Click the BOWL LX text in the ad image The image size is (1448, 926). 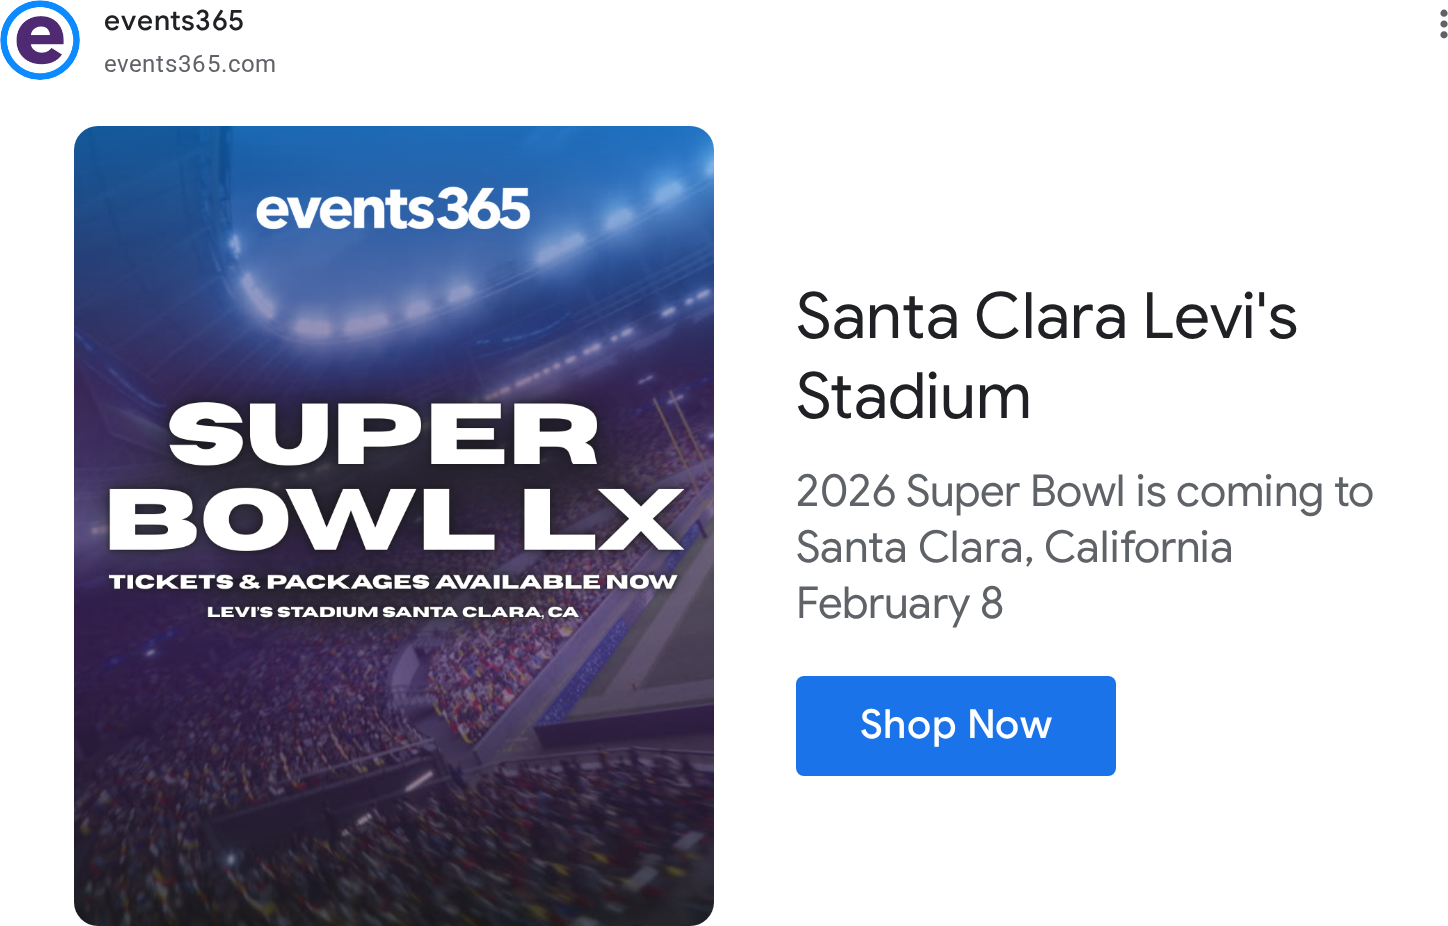click(x=396, y=519)
